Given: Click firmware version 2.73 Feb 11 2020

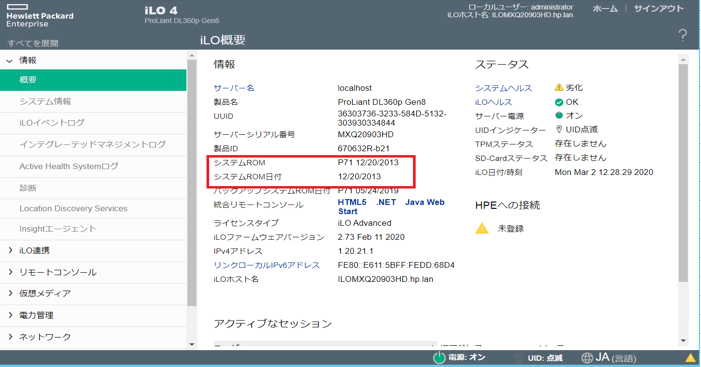Looking at the screenshot, I should coord(371,237).
